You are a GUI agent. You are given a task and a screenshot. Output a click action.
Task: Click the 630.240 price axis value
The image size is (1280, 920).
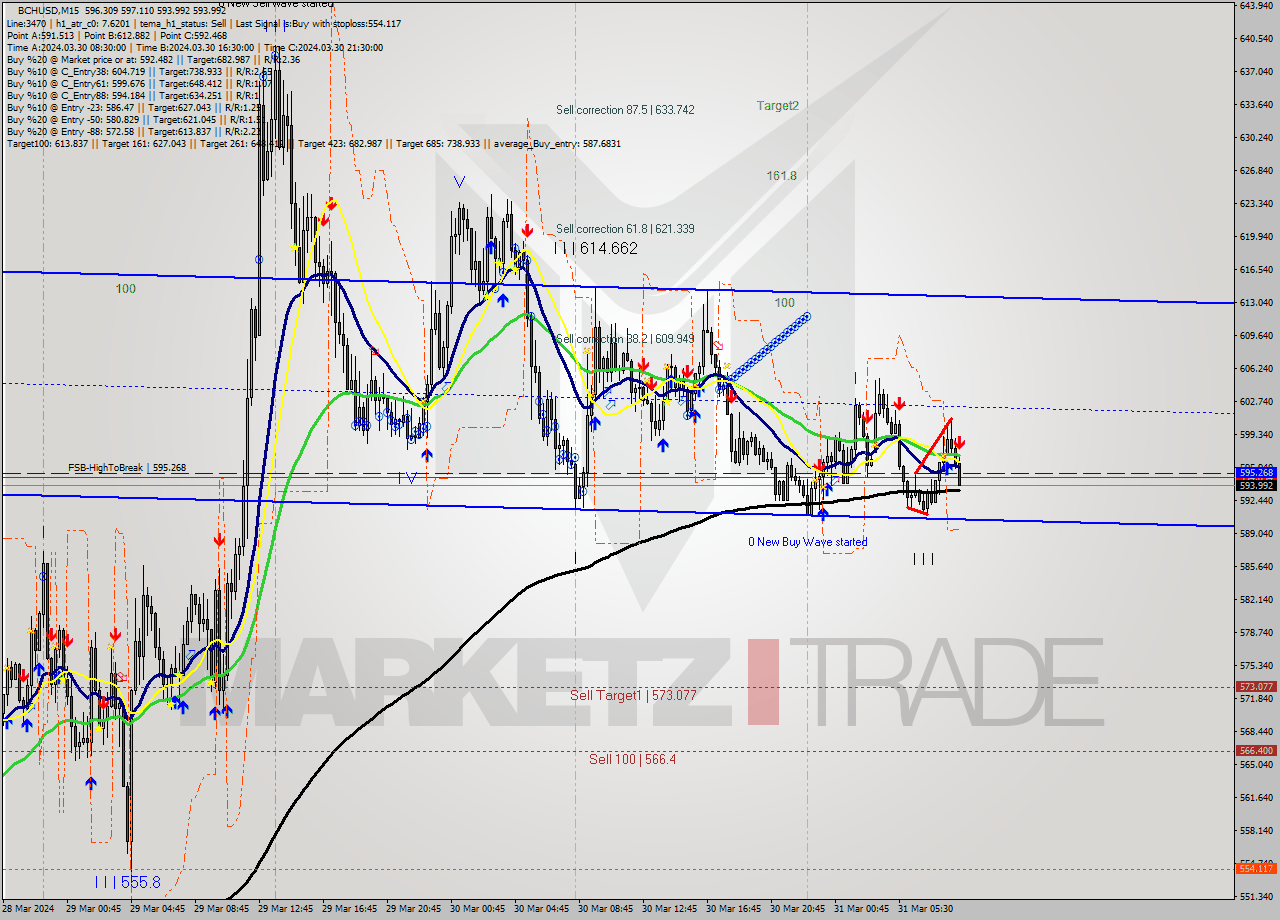click(1255, 137)
